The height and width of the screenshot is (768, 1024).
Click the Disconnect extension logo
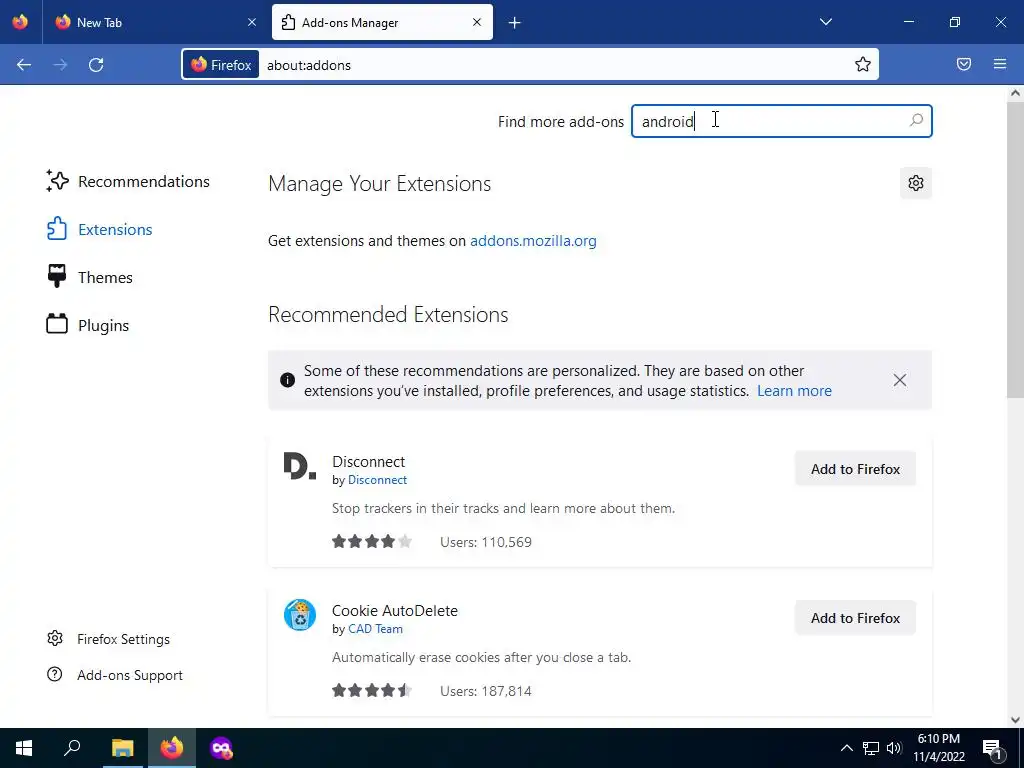tap(300, 466)
